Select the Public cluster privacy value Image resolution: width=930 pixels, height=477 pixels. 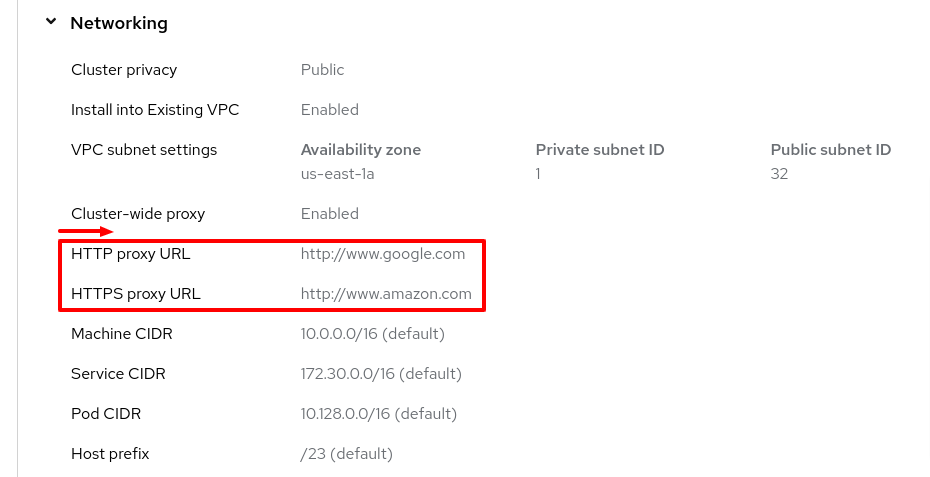pyautogui.click(x=322, y=70)
